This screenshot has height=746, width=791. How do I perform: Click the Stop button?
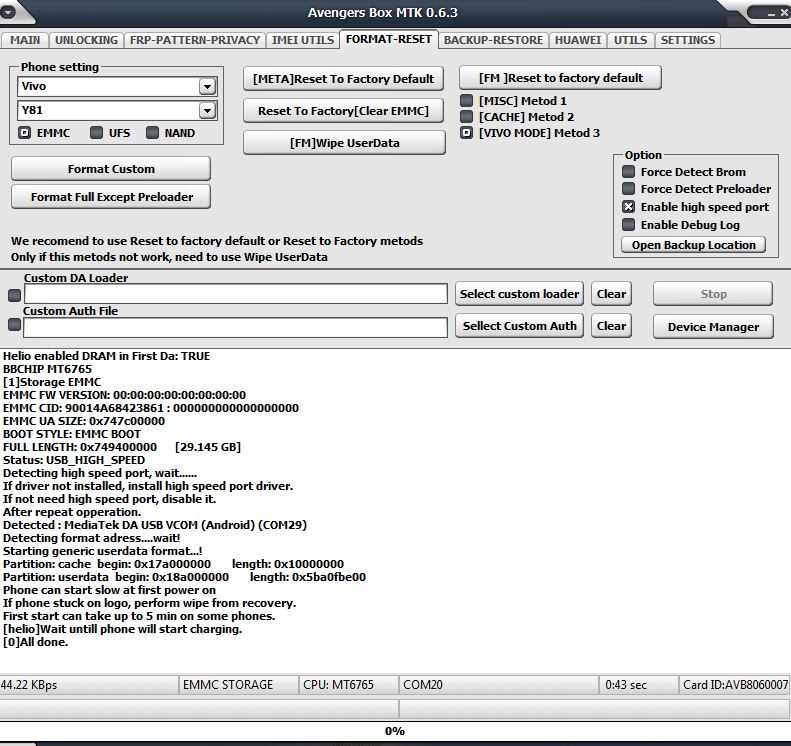(x=713, y=294)
